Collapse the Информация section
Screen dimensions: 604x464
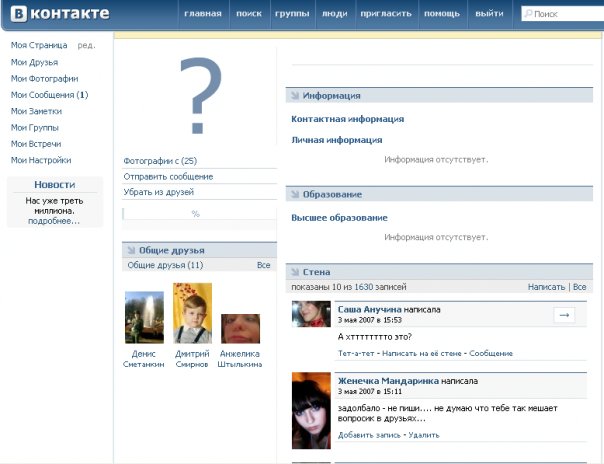click(x=294, y=96)
